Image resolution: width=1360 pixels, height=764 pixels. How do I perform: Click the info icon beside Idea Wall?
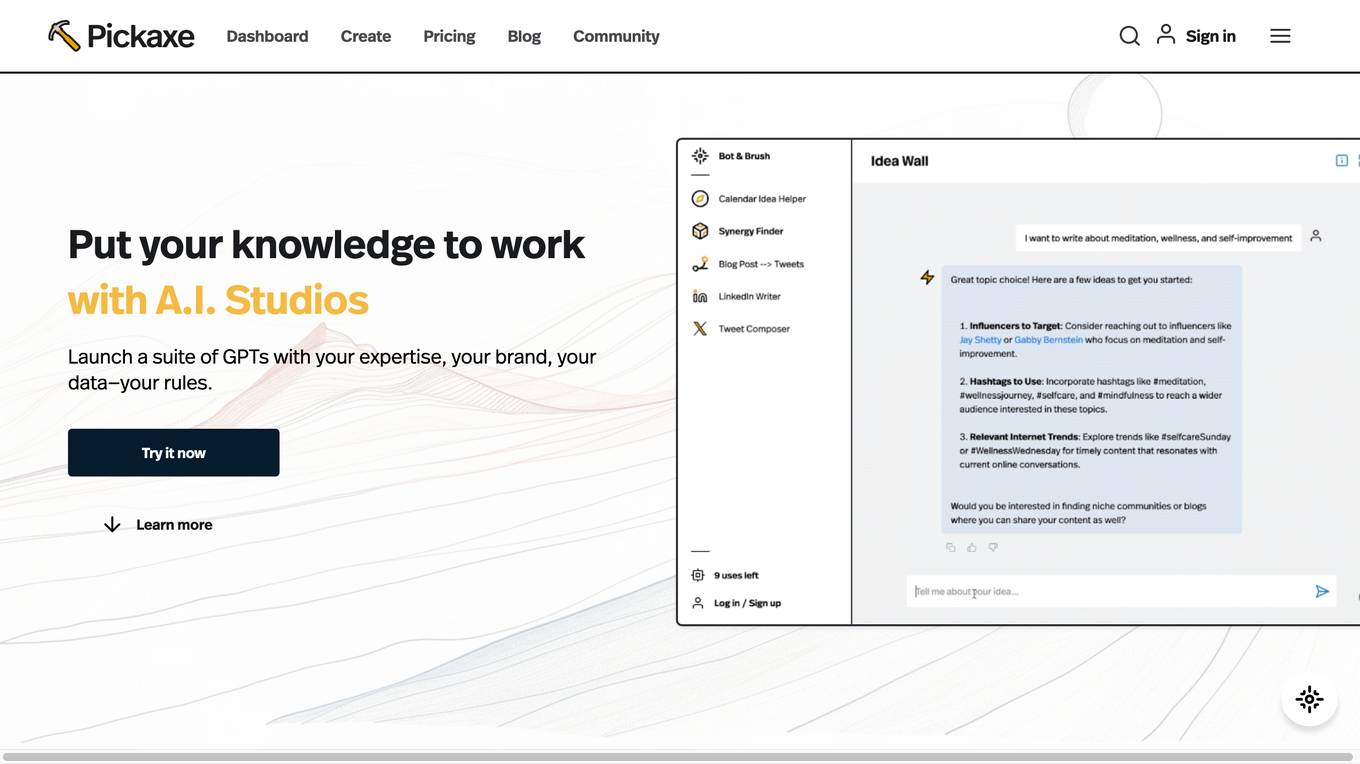coord(1342,161)
